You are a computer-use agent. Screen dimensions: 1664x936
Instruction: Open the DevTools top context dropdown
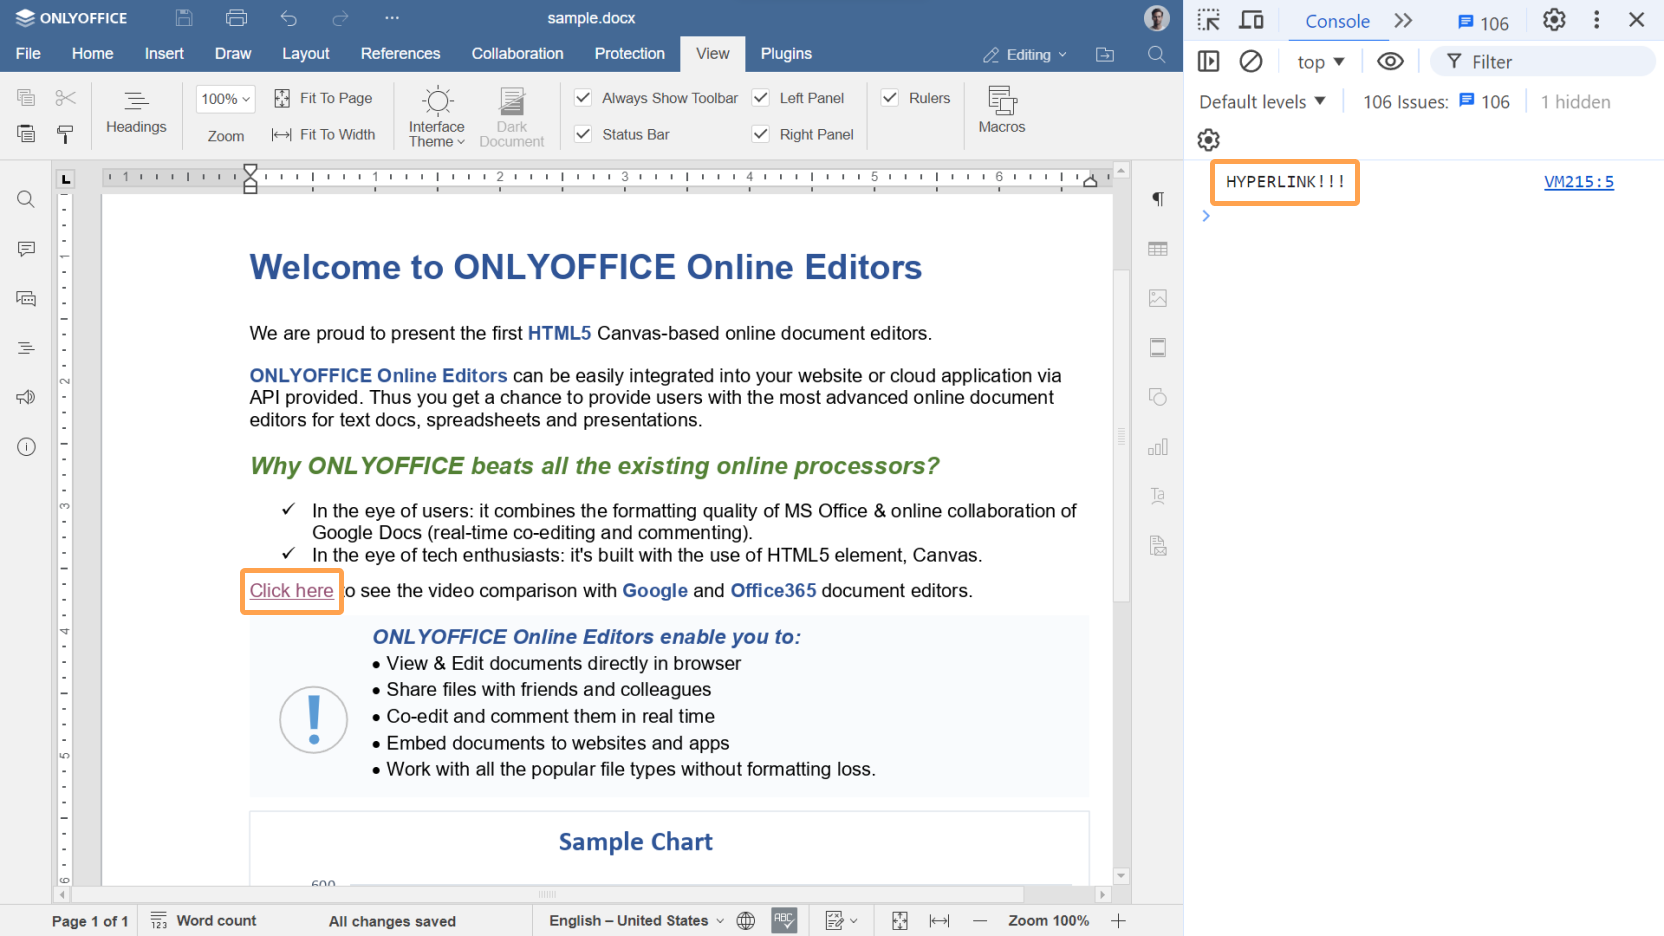tap(1320, 62)
